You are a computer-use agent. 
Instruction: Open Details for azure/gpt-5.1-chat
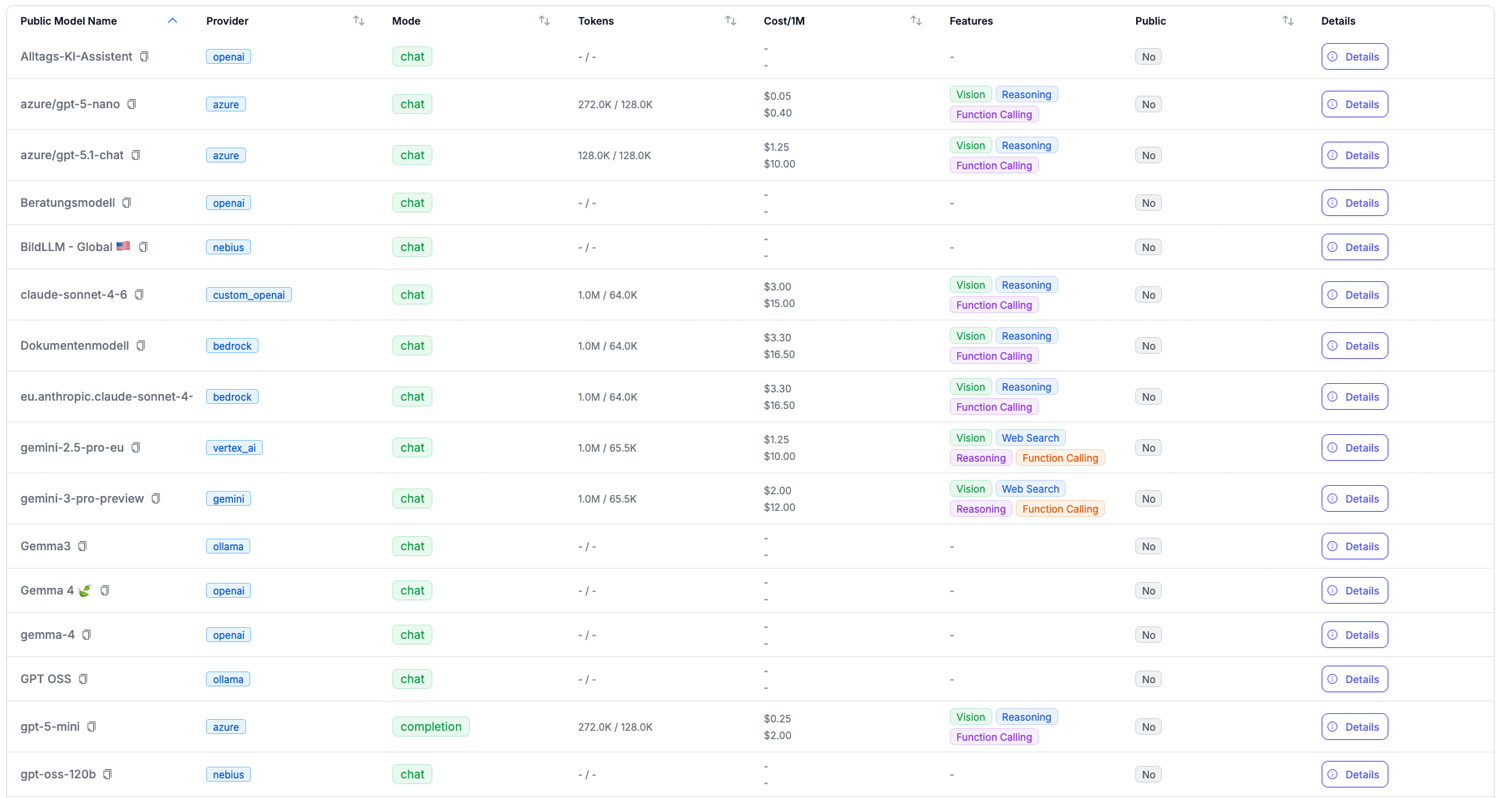tap(1354, 156)
